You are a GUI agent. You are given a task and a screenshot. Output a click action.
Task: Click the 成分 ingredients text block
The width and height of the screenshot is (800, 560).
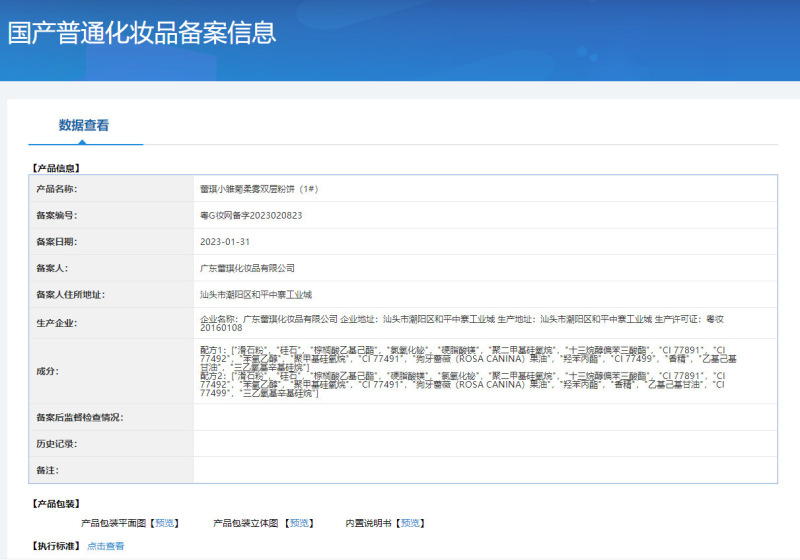pos(468,372)
